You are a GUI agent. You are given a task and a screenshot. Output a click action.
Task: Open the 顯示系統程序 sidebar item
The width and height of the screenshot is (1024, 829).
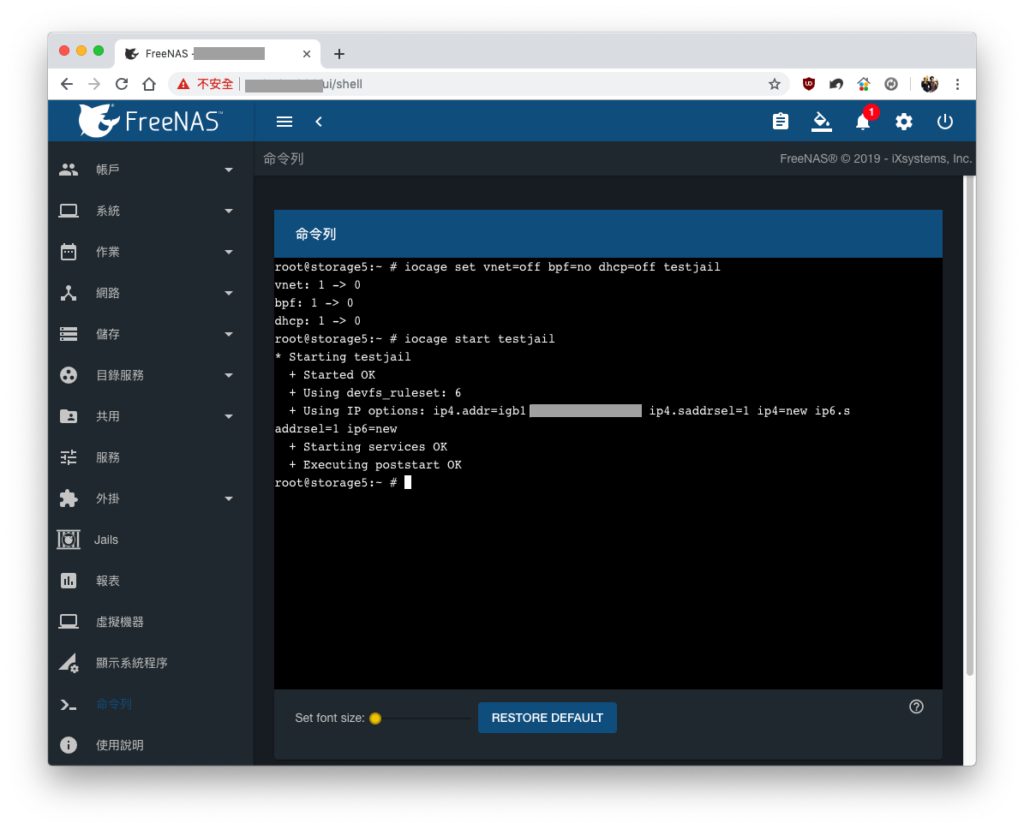[150, 663]
